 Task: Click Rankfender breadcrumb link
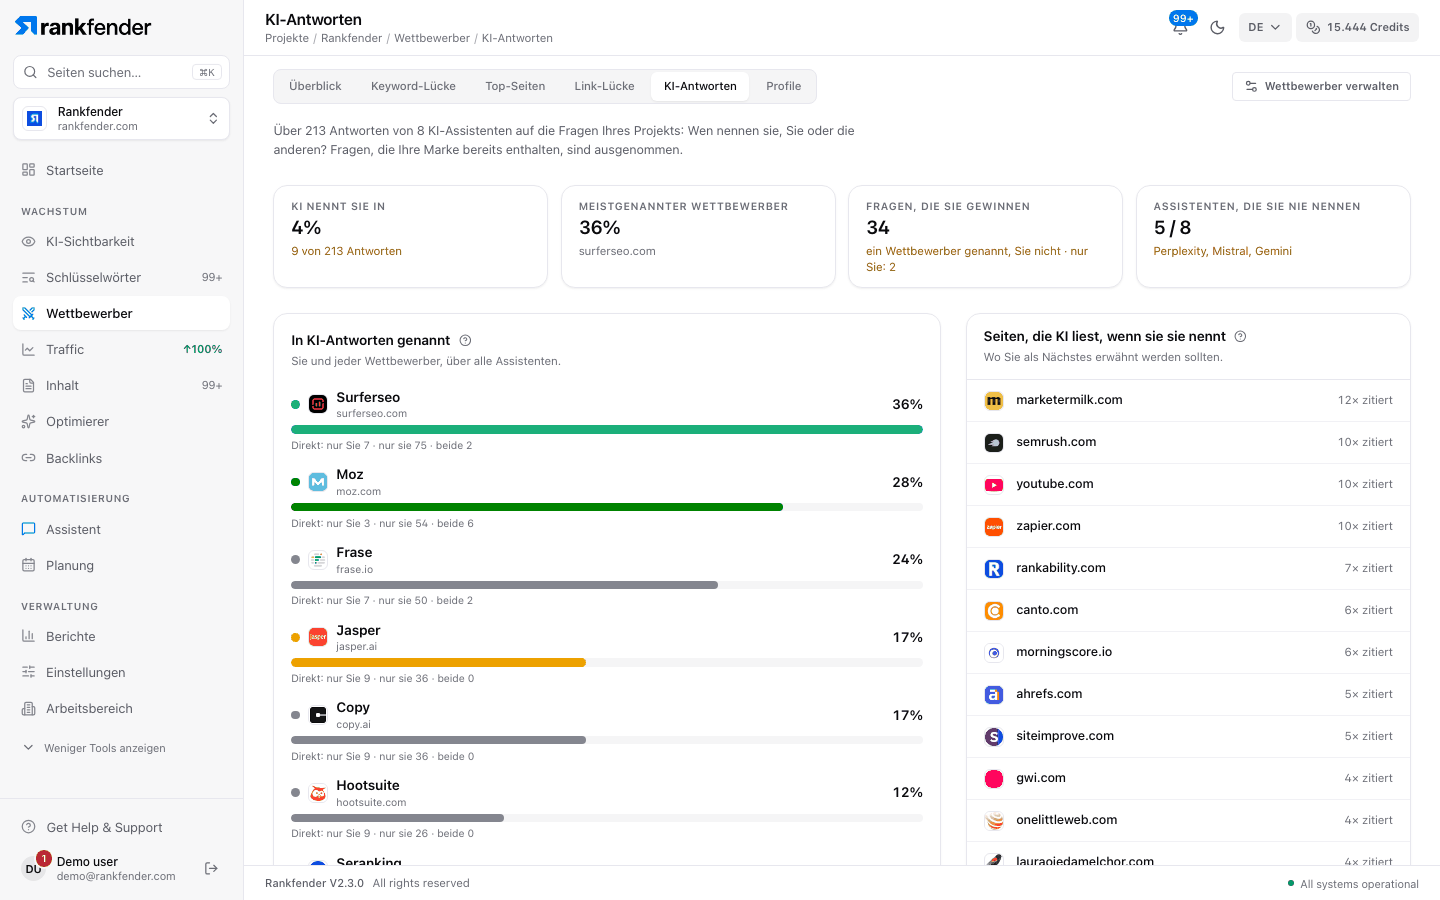[351, 38]
